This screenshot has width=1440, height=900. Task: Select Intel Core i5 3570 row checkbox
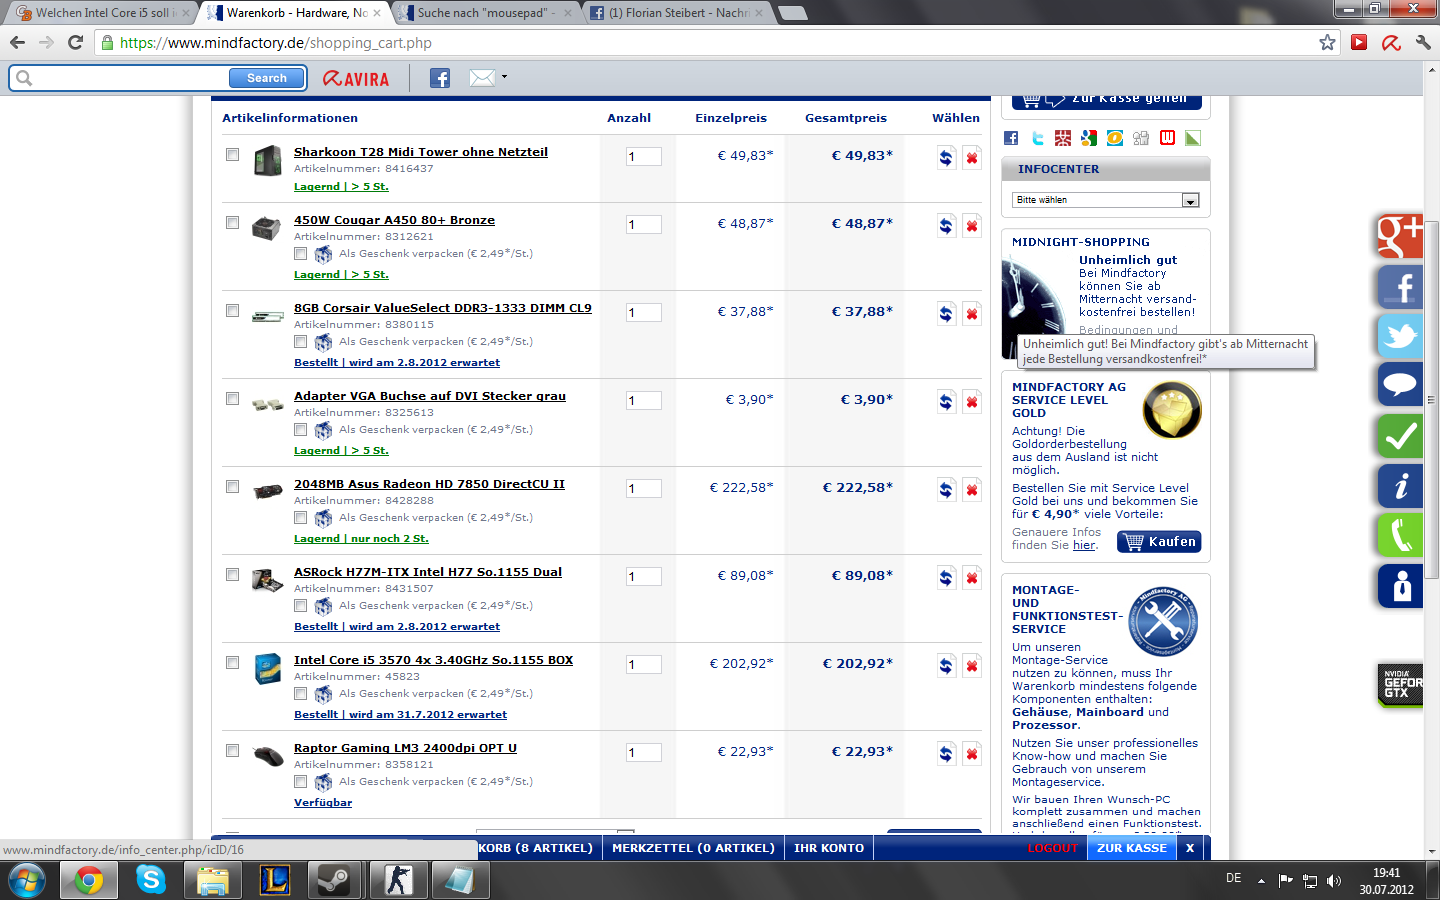[x=232, y=663]
